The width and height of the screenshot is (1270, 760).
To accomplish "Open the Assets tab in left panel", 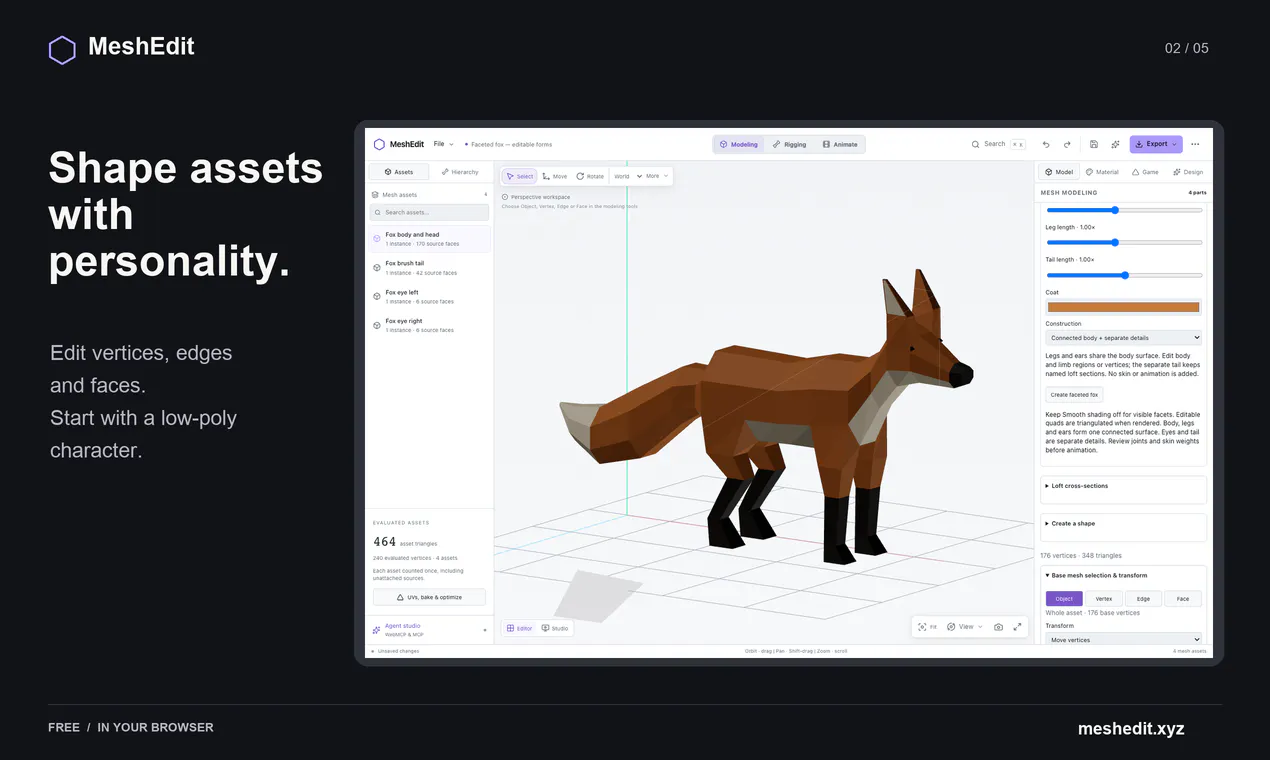I will point(399,172).
